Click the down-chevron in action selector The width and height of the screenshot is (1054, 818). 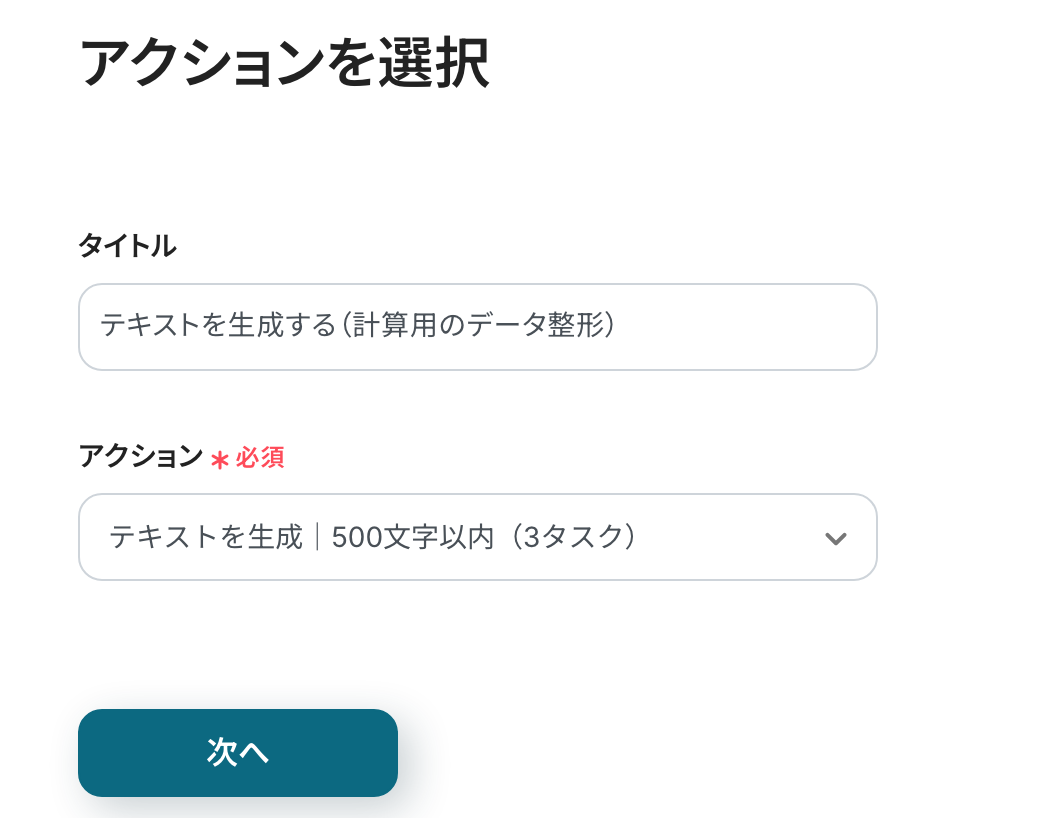tap(835, 538)
